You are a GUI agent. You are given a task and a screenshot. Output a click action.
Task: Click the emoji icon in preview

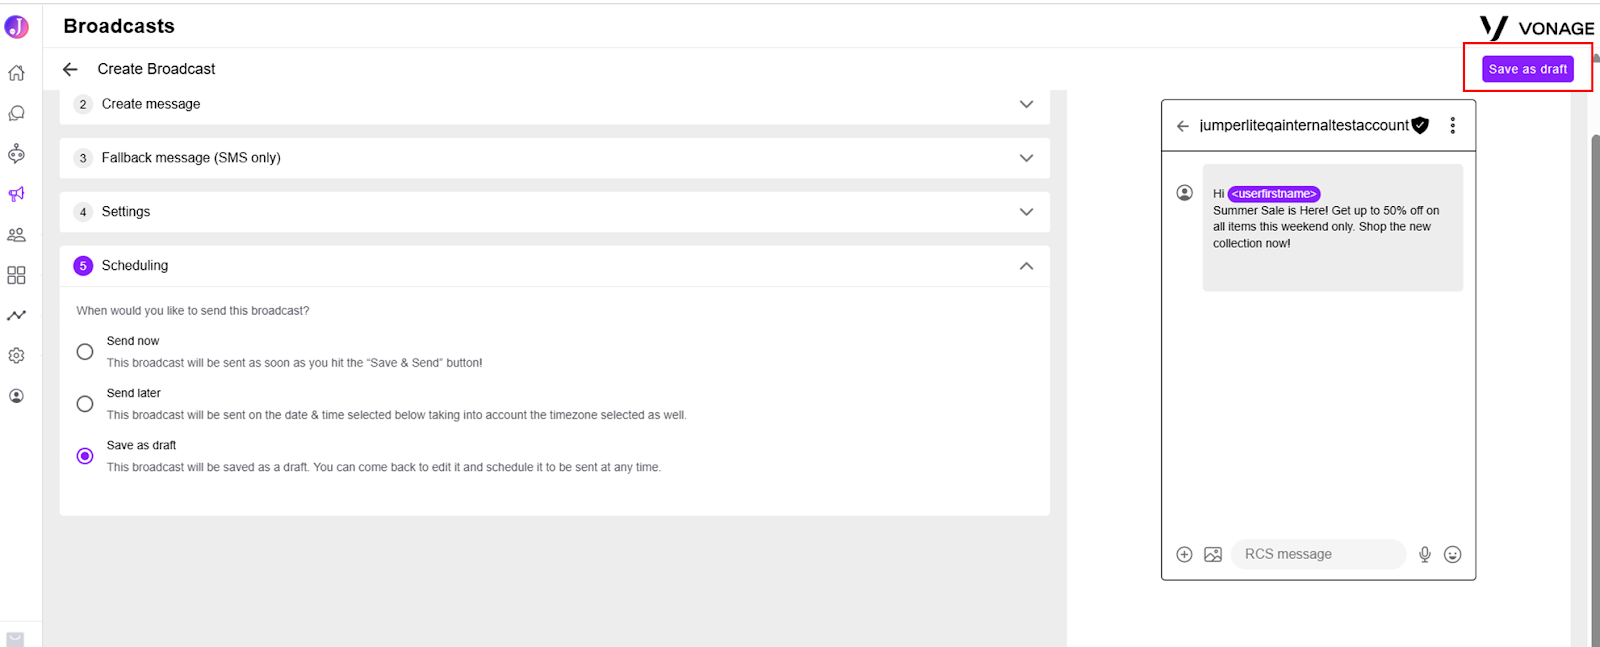[1453, 554]
